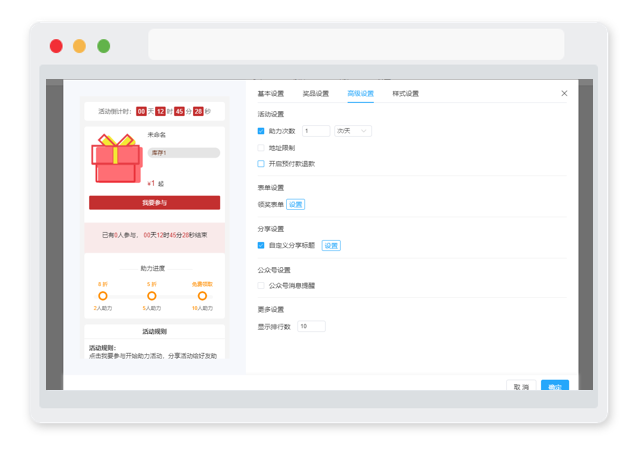Screen dimensions: 640x450
Task: Enable the 地址限制 checkbox
Action: coord(261,148)
